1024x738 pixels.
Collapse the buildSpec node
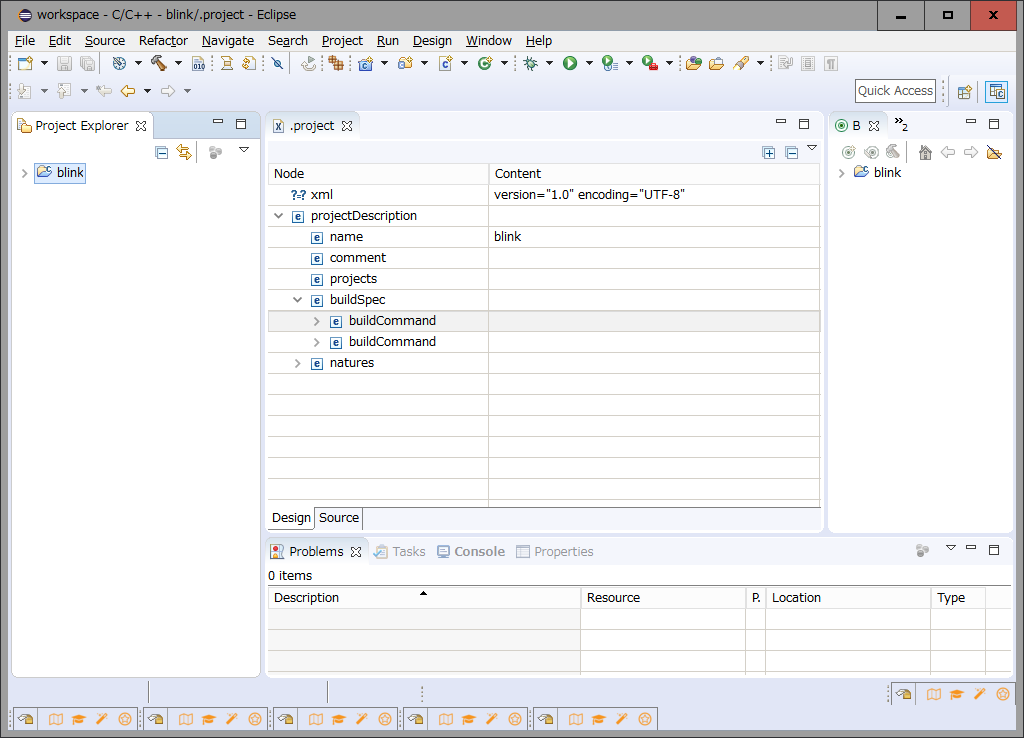coord(298,300)
